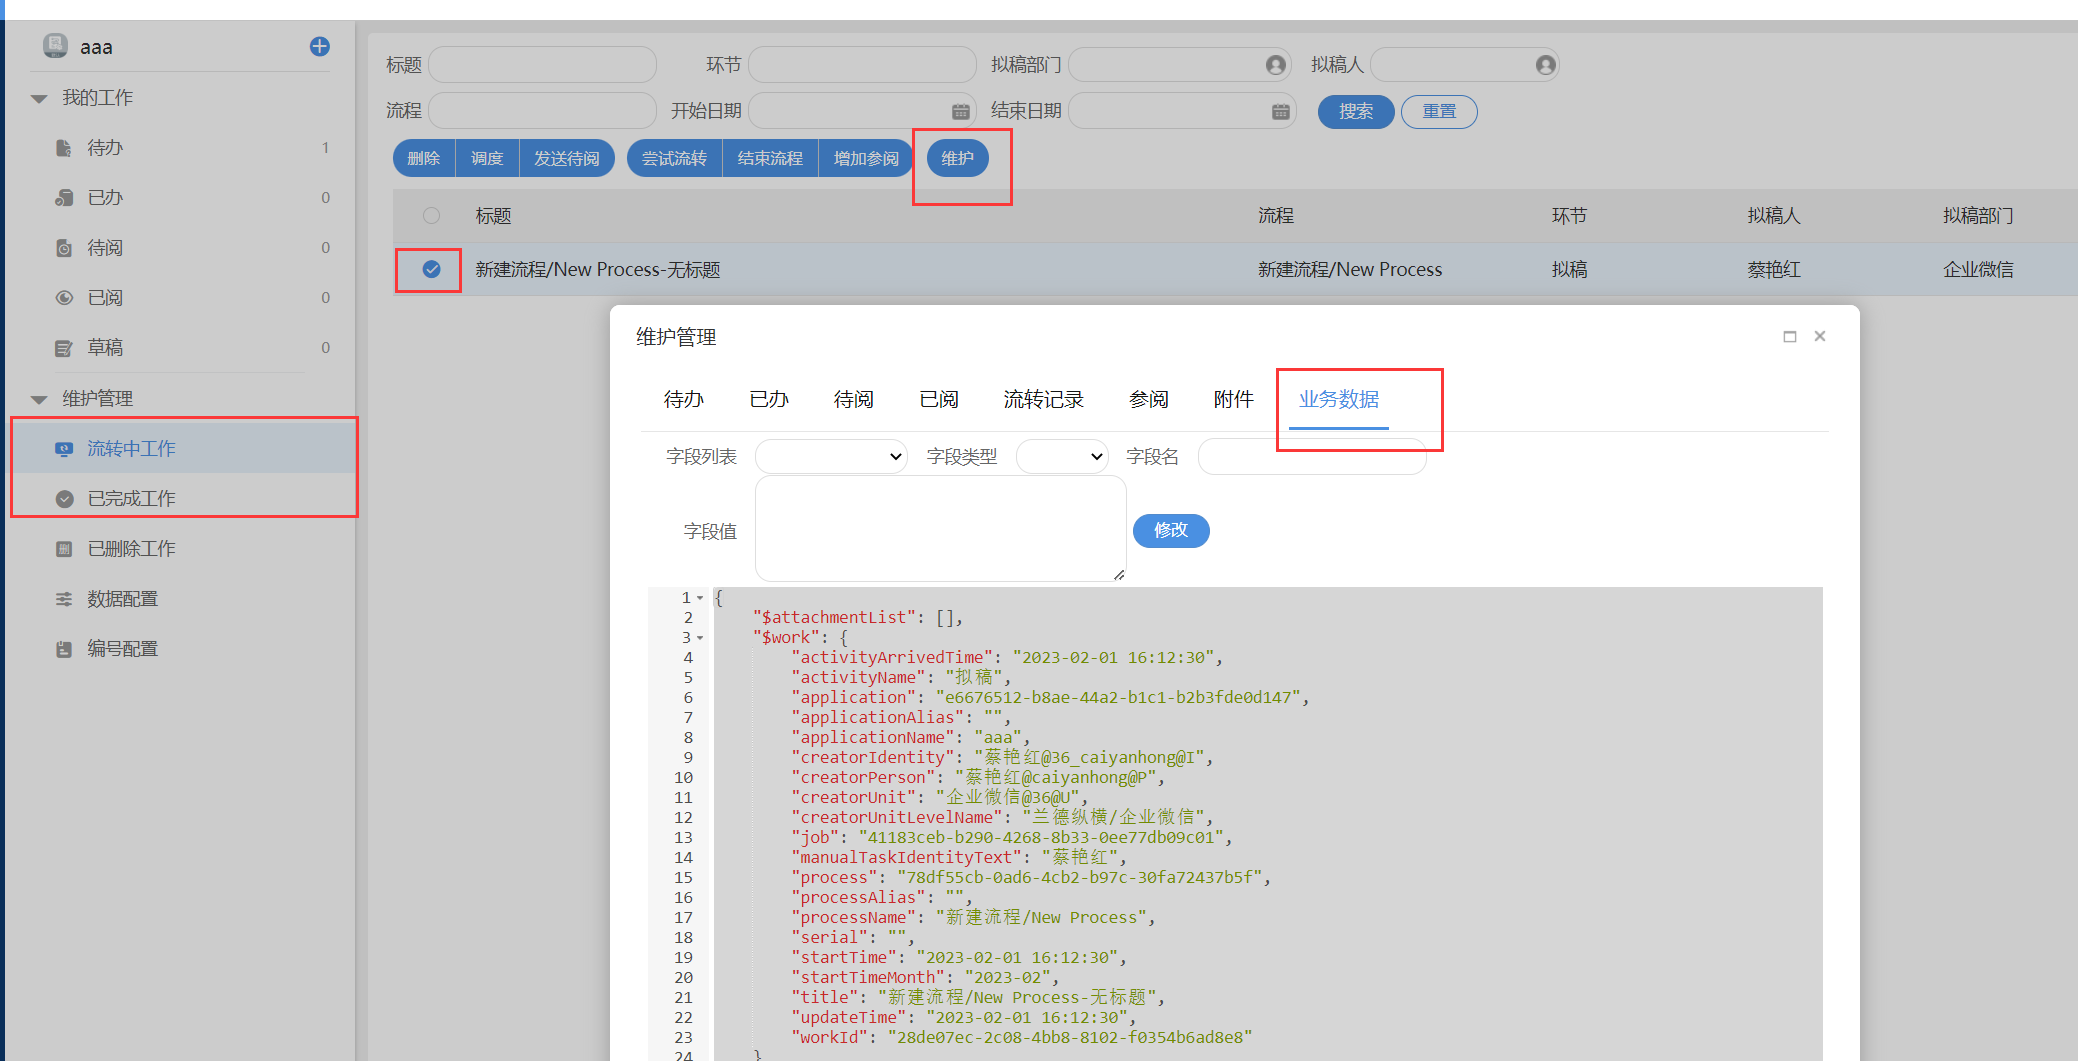Click the 字段值 text area
The height and width of the screenshot is (1061, 2078).
click(x=940, y=528)
